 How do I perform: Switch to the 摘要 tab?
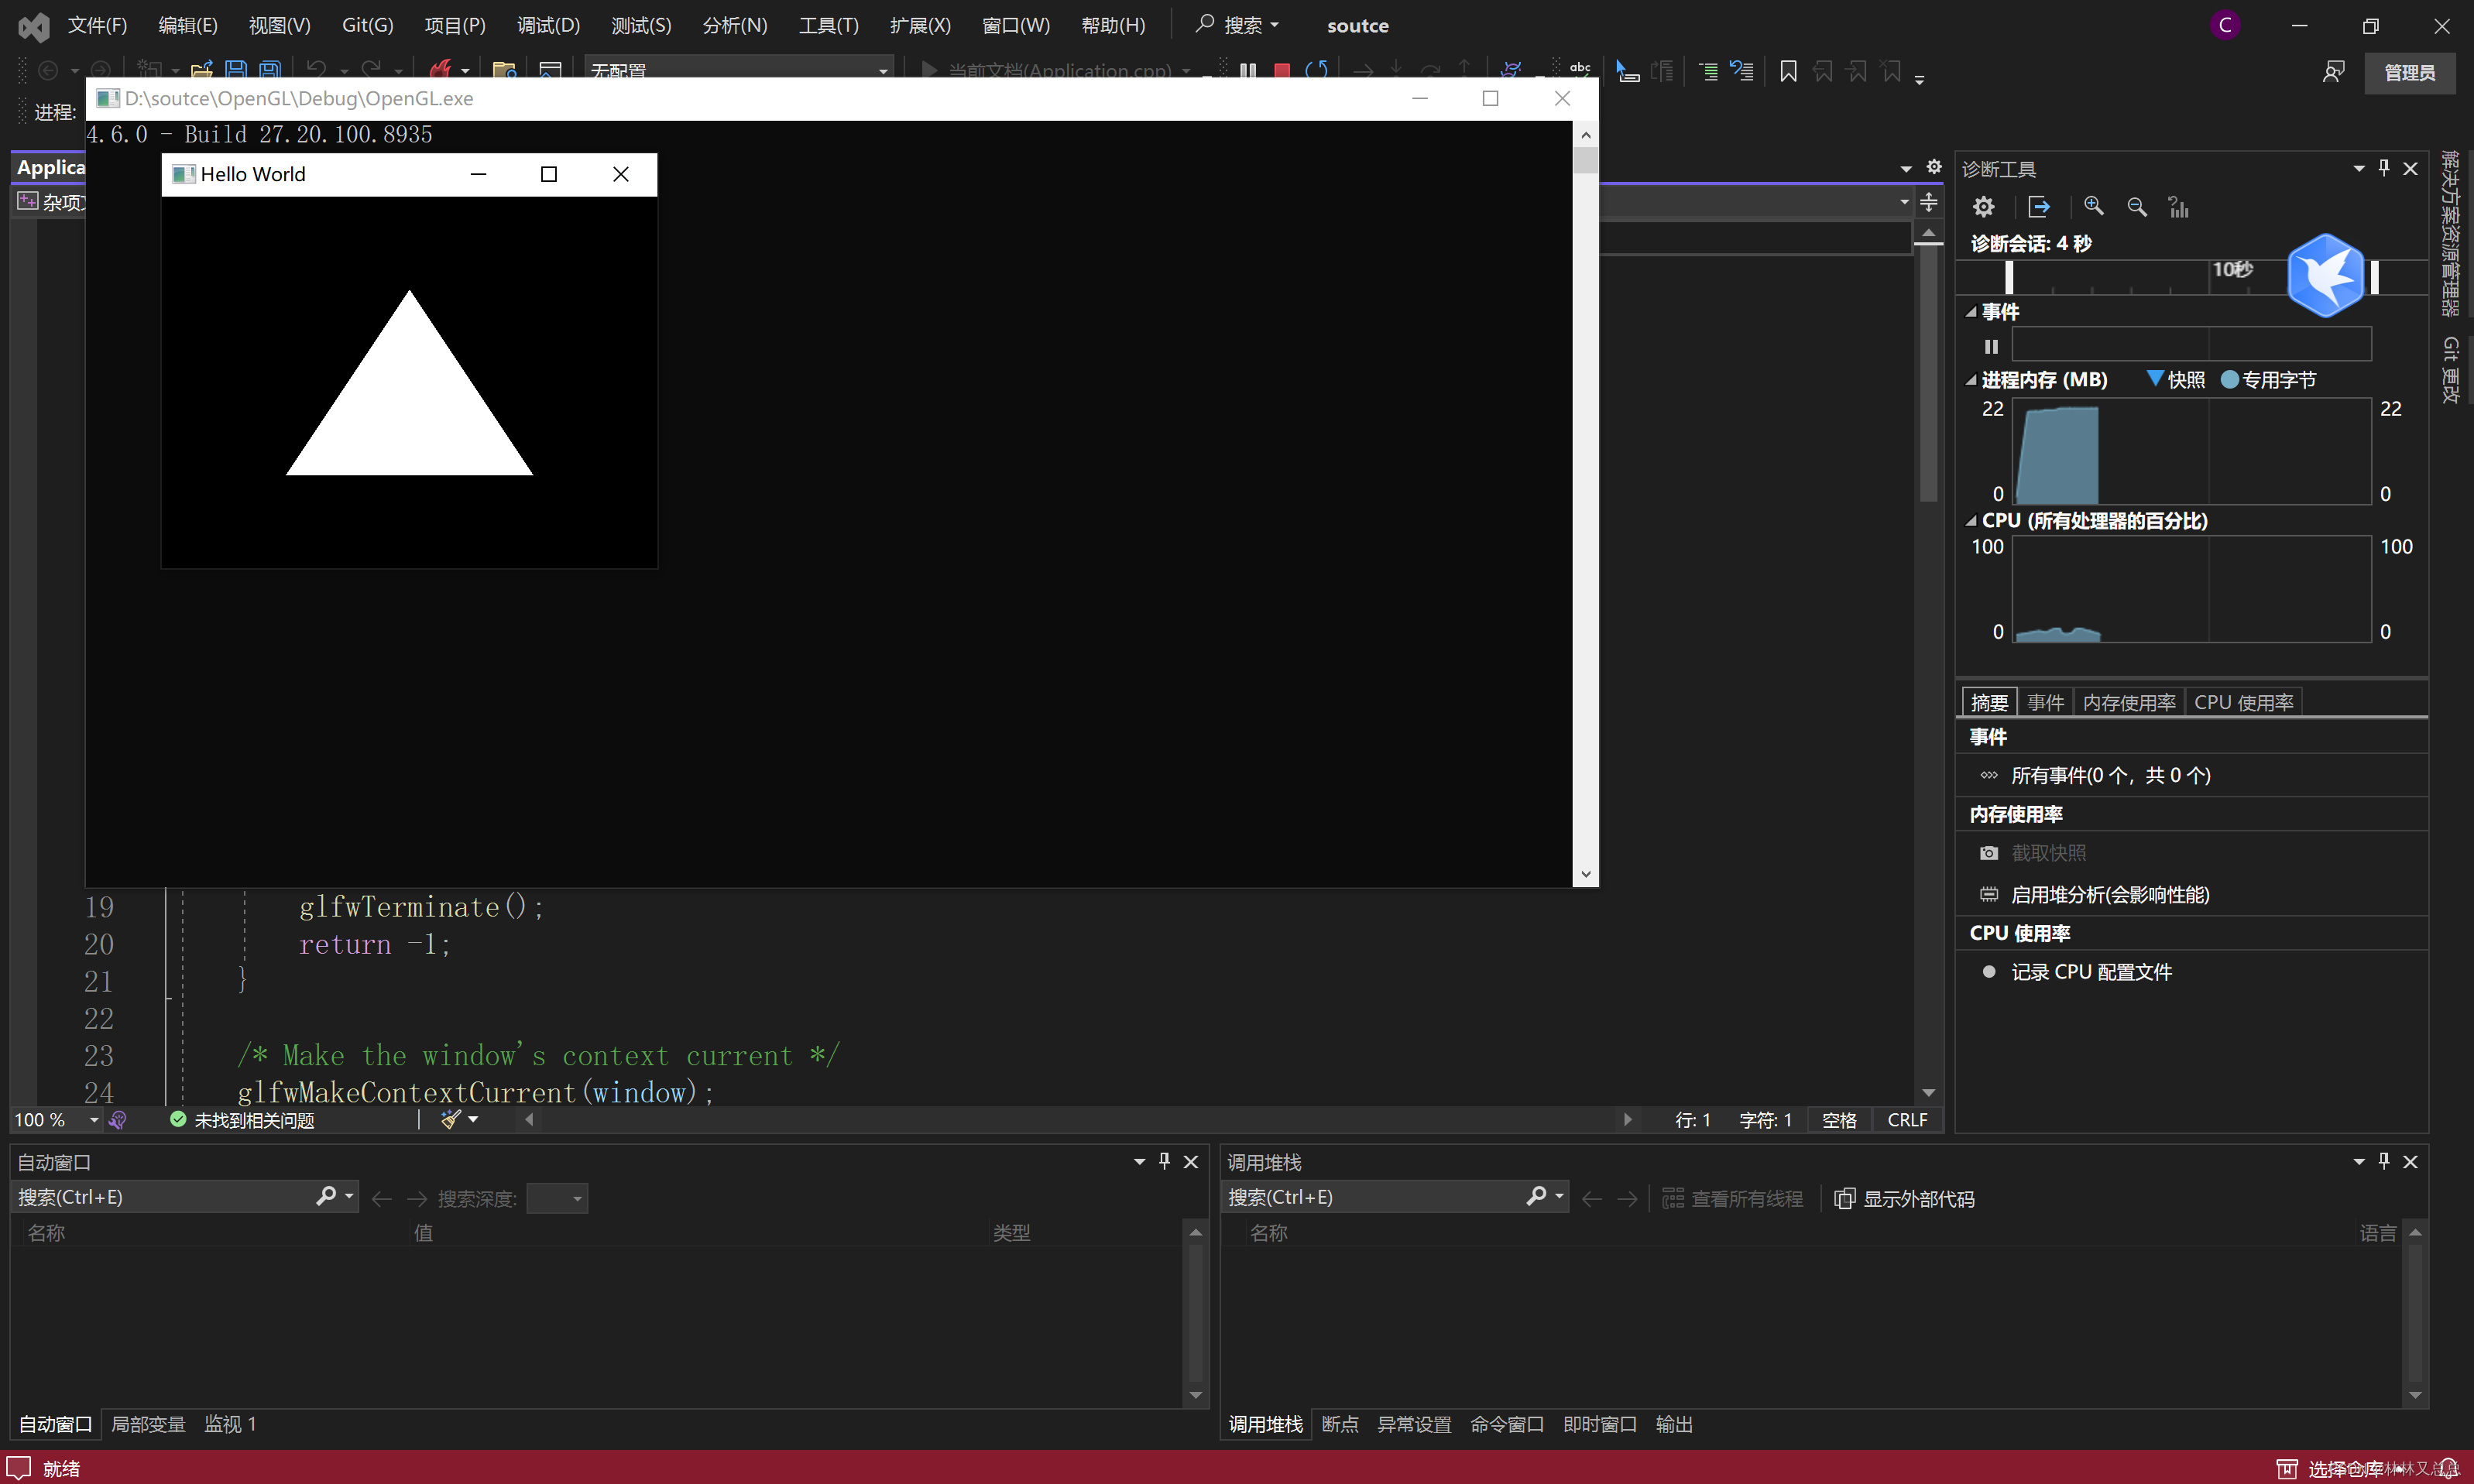[x=1989, y=702]
